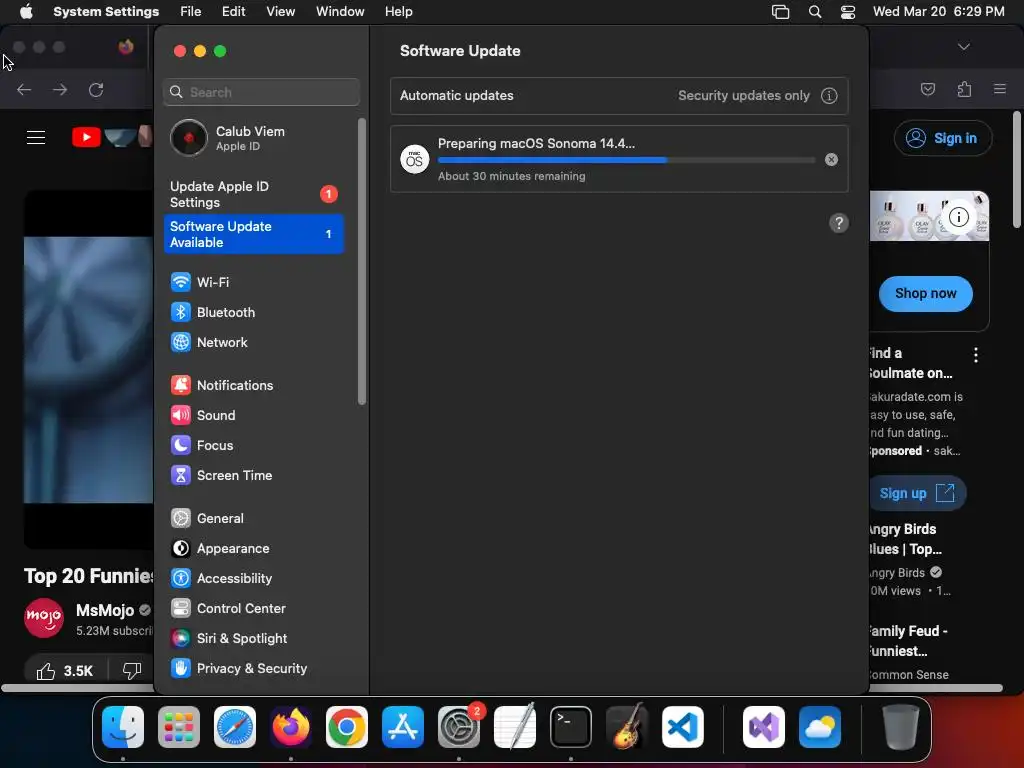
Task: Open the View menu
Action: click(281, 12)
